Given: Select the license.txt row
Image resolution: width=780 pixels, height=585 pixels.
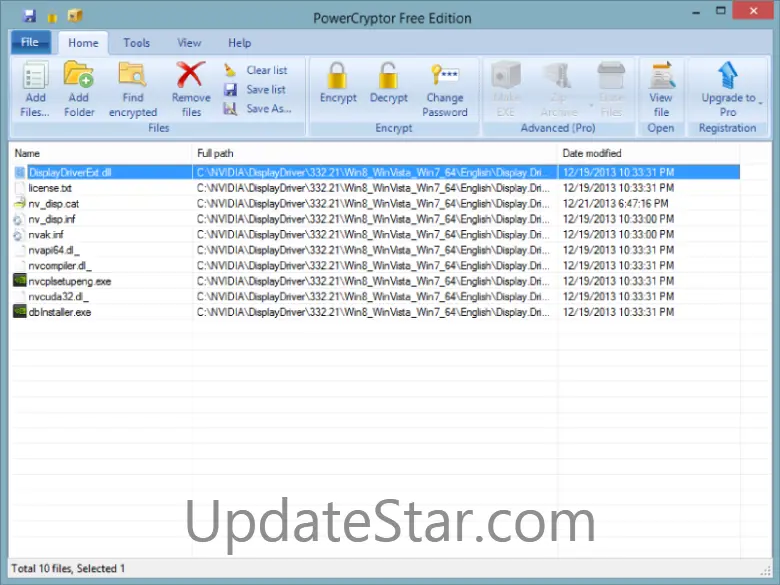Looking at the screenshot, I should click(376, 188).
